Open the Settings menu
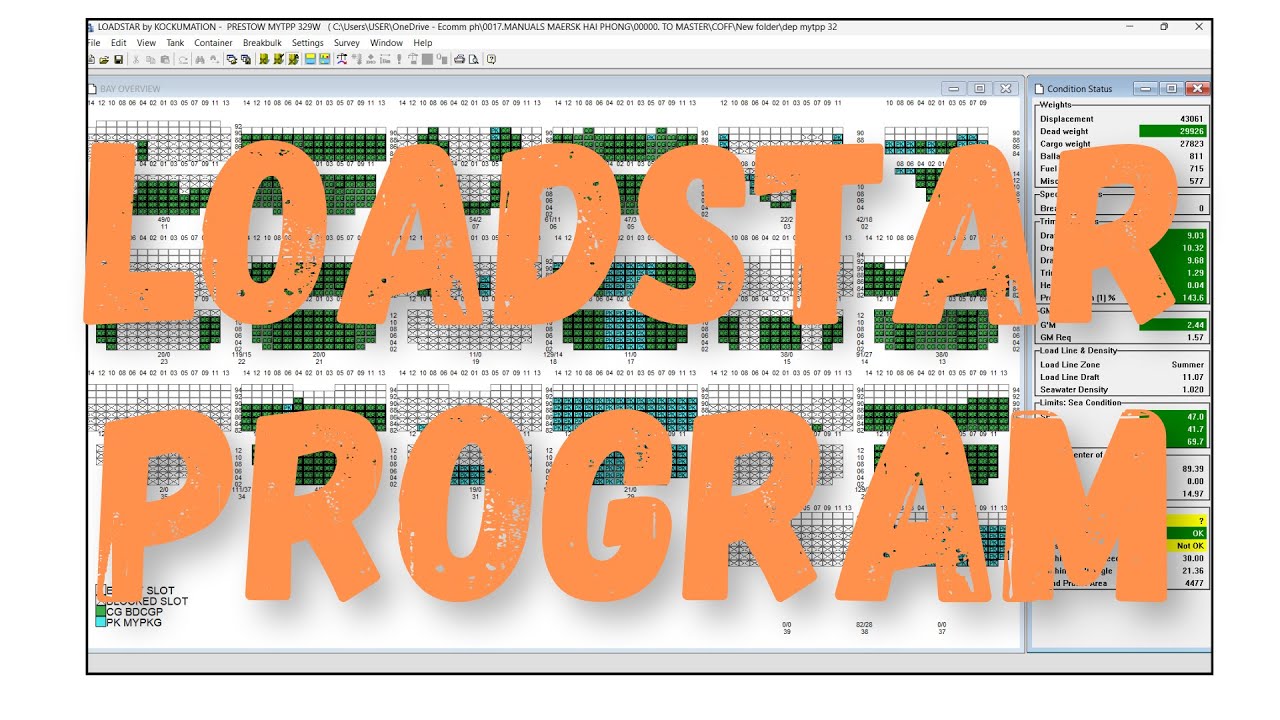 [307, 43]
